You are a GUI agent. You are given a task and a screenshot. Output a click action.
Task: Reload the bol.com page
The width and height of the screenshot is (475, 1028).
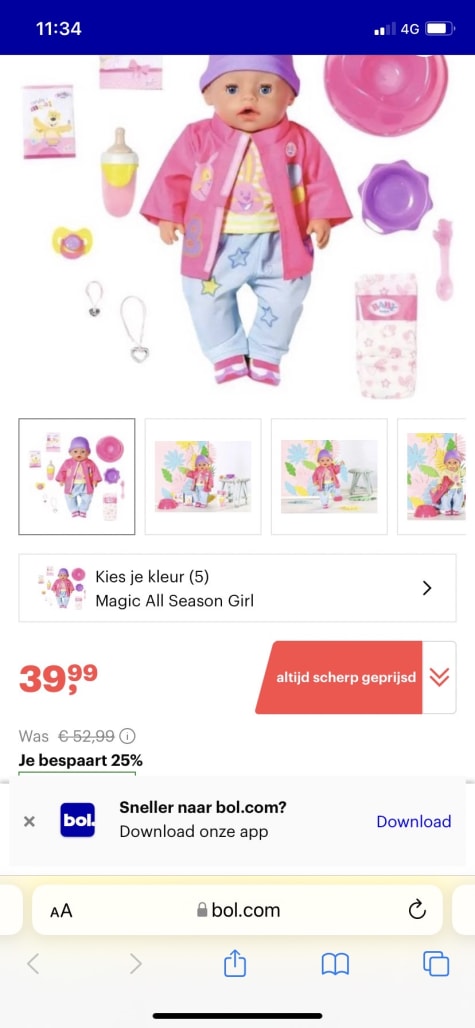(x=417, y=910)
